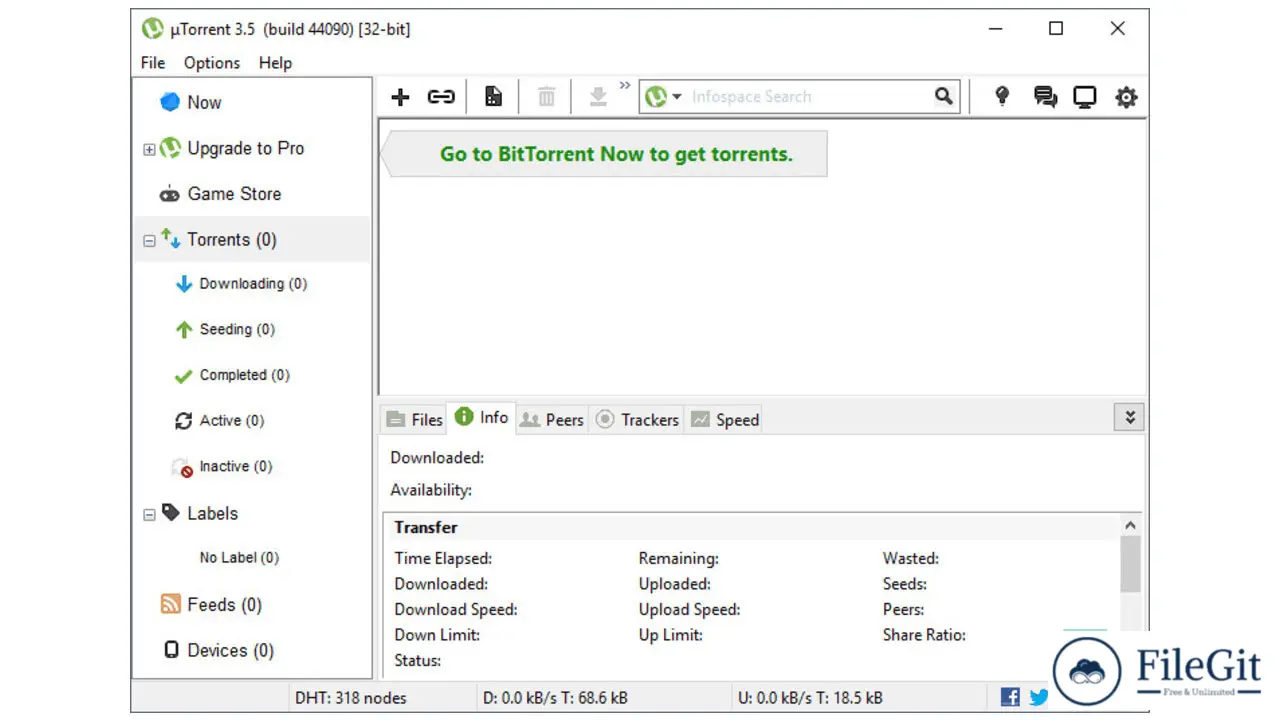1280x720 pixels.
Task: Open the Help menu
Action: tap(275, 62)
